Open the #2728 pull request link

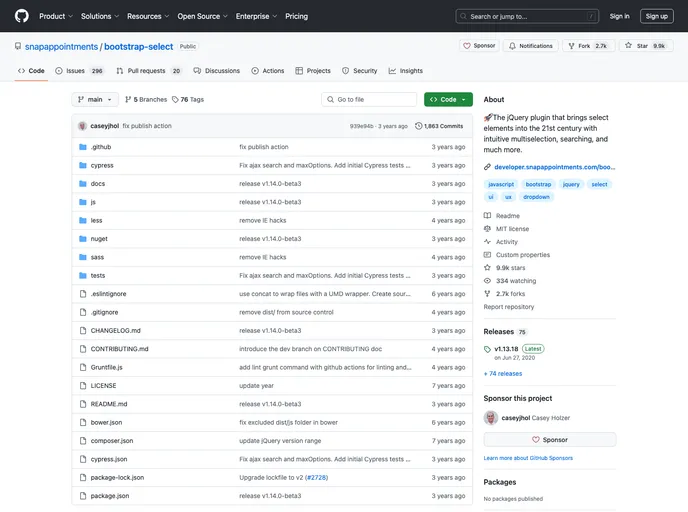coord(316,478)
